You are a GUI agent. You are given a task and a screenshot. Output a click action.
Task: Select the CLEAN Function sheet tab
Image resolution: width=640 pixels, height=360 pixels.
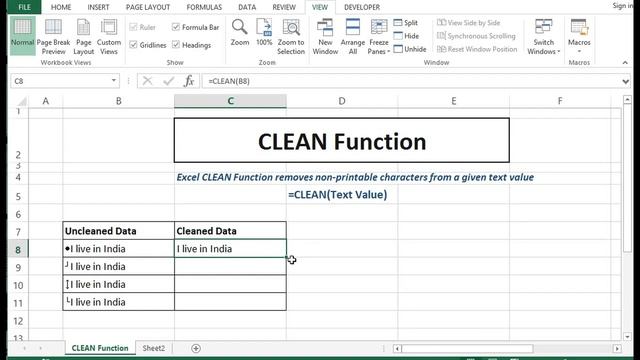(x=100, y=348)
